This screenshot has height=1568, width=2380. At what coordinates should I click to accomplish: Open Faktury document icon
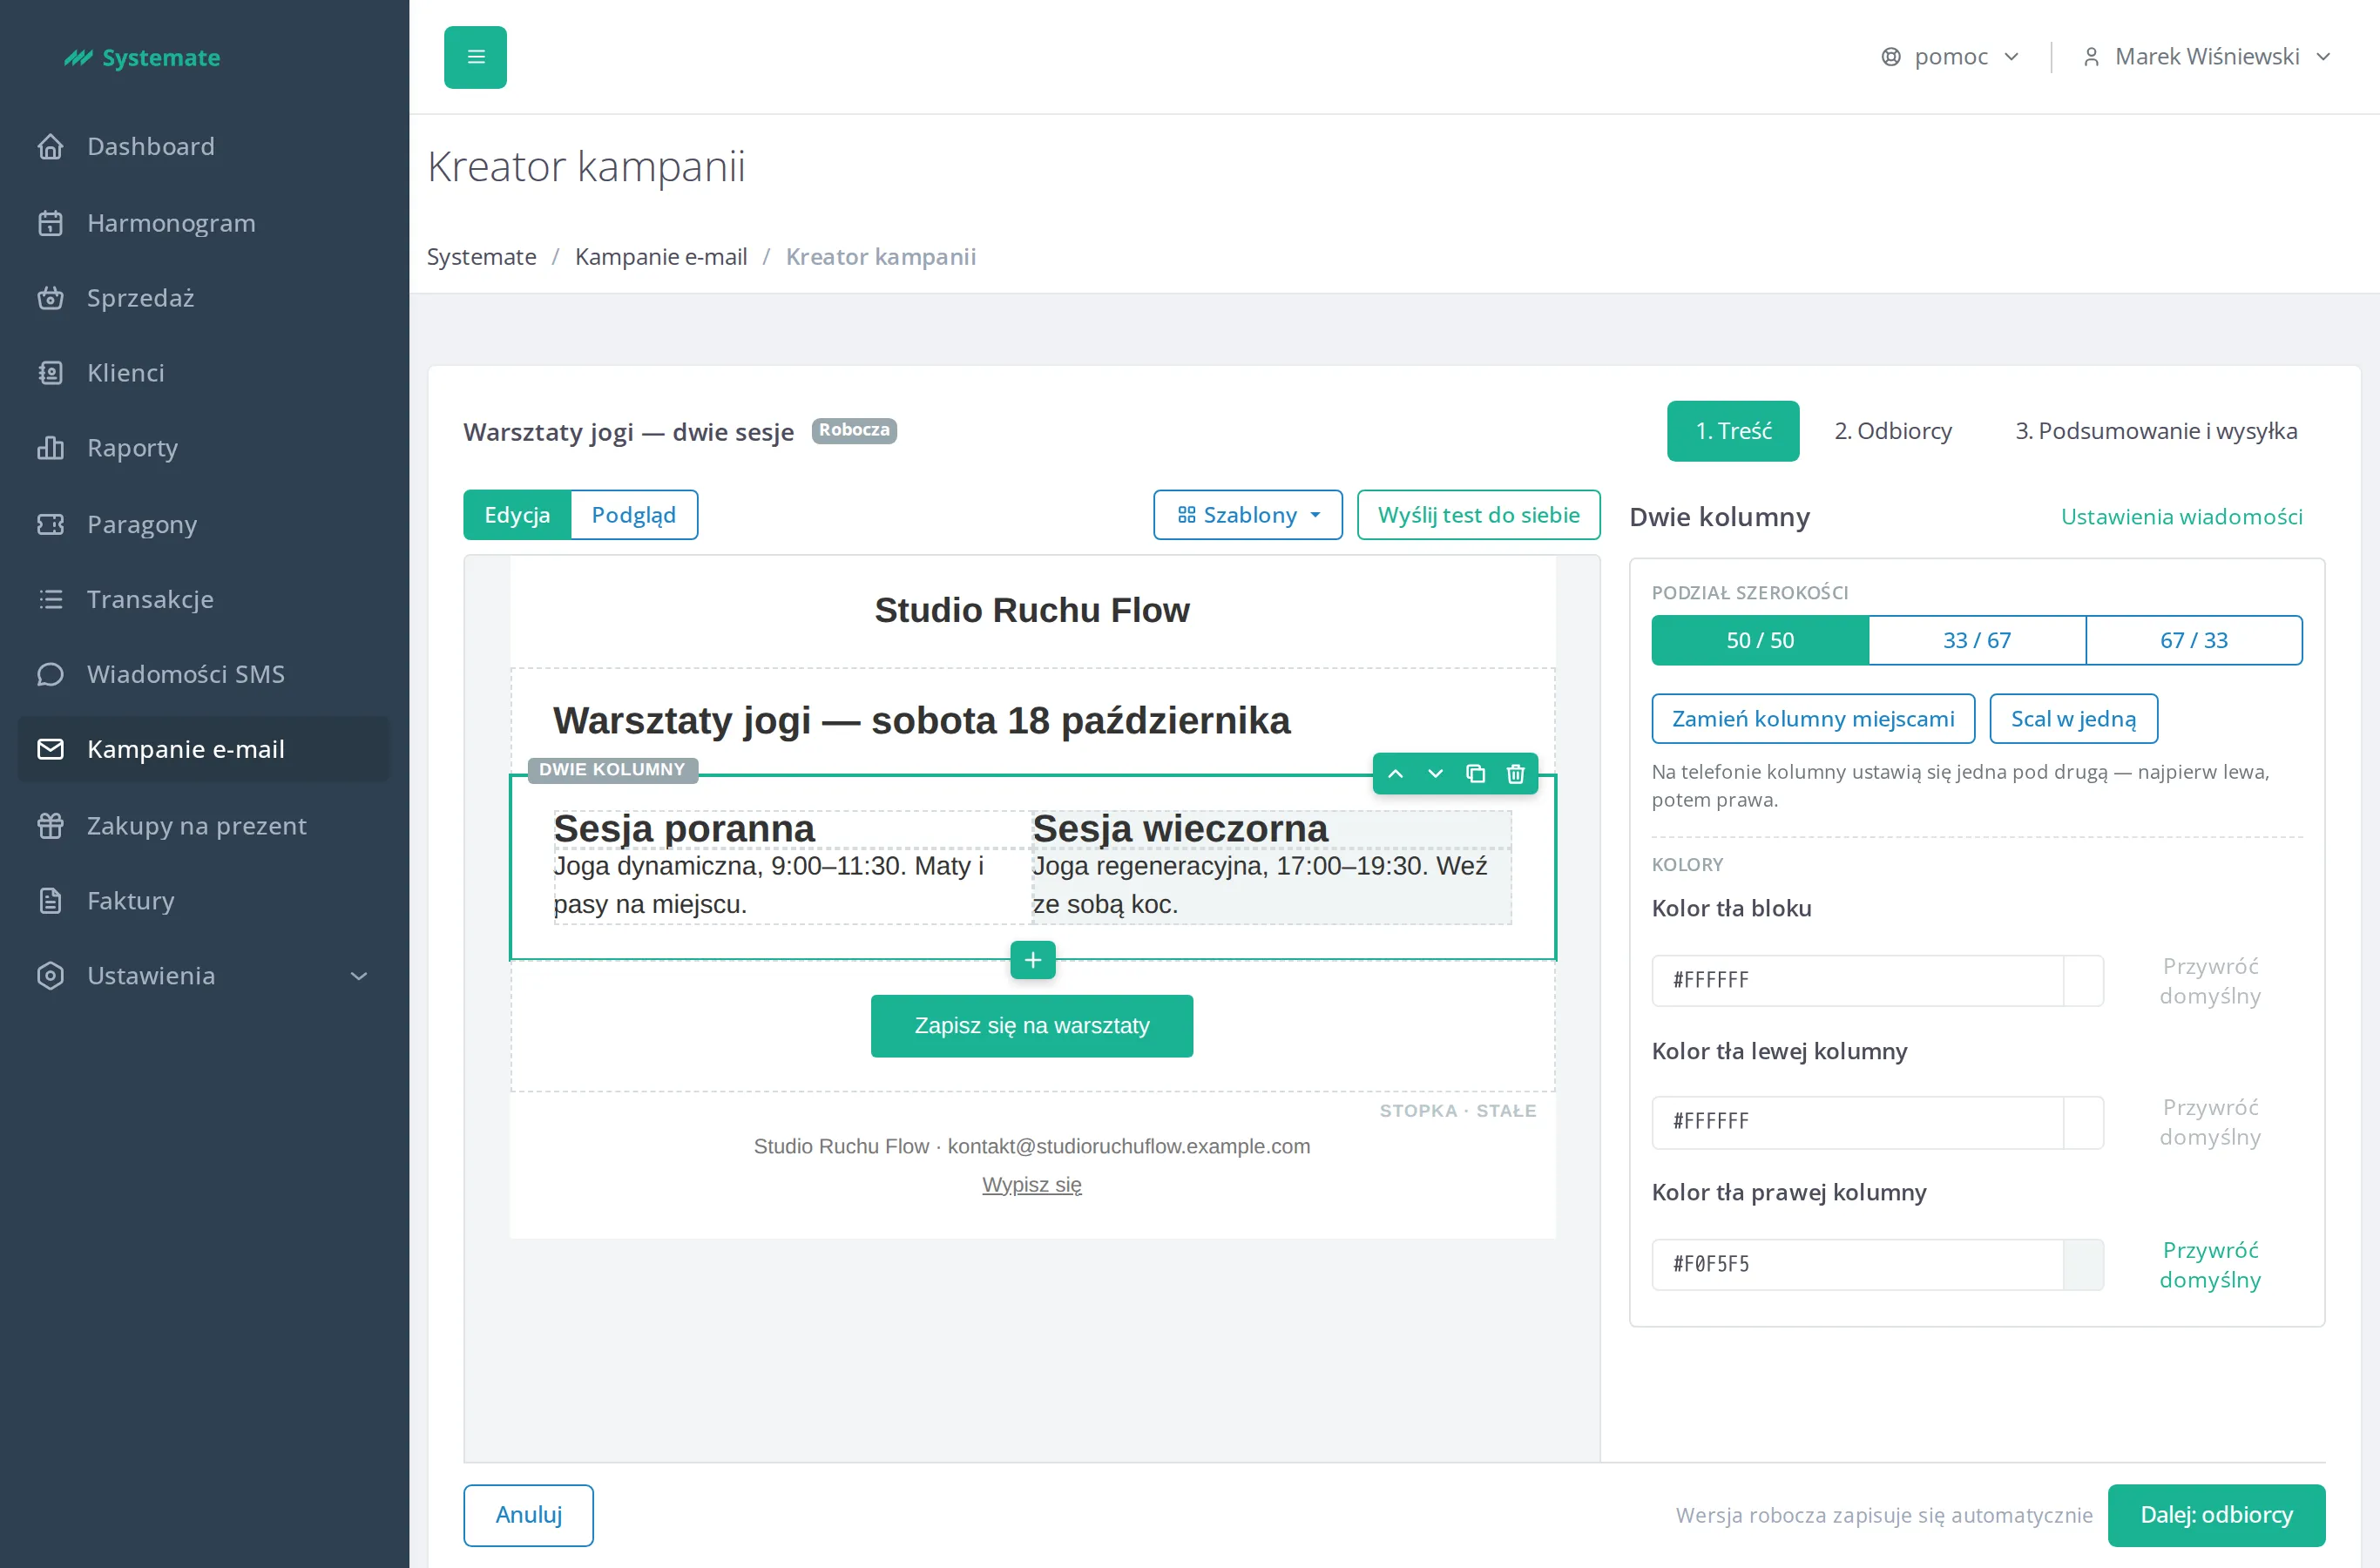(50, 901)
